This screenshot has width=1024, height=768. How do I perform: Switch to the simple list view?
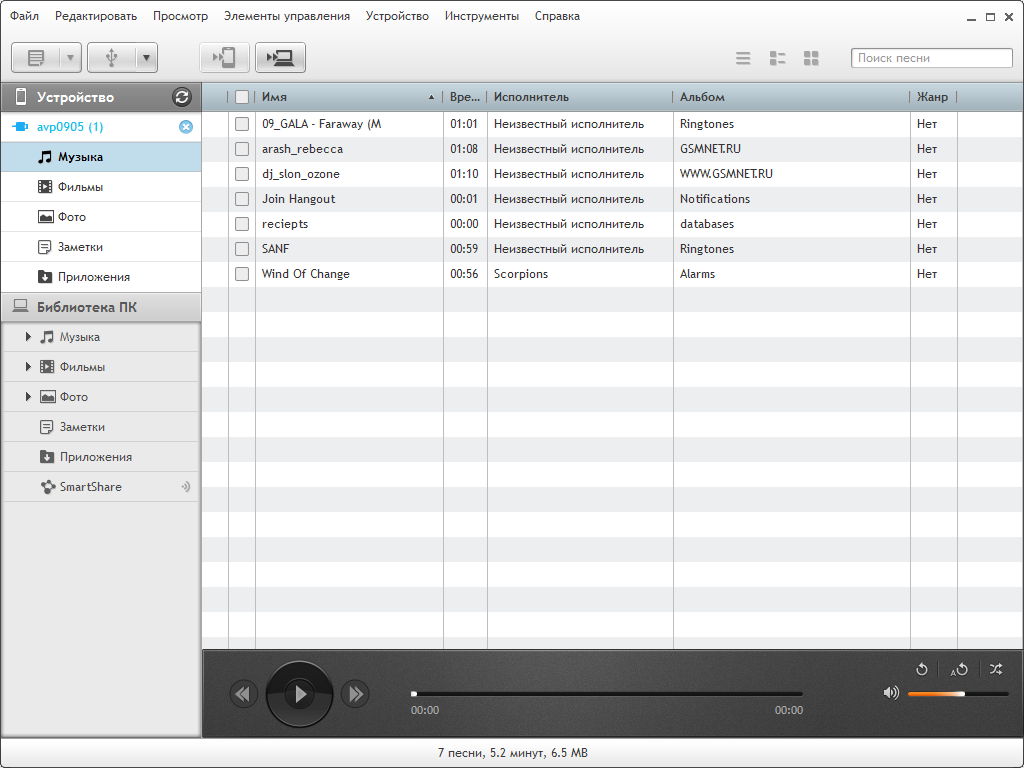[743, 58]
